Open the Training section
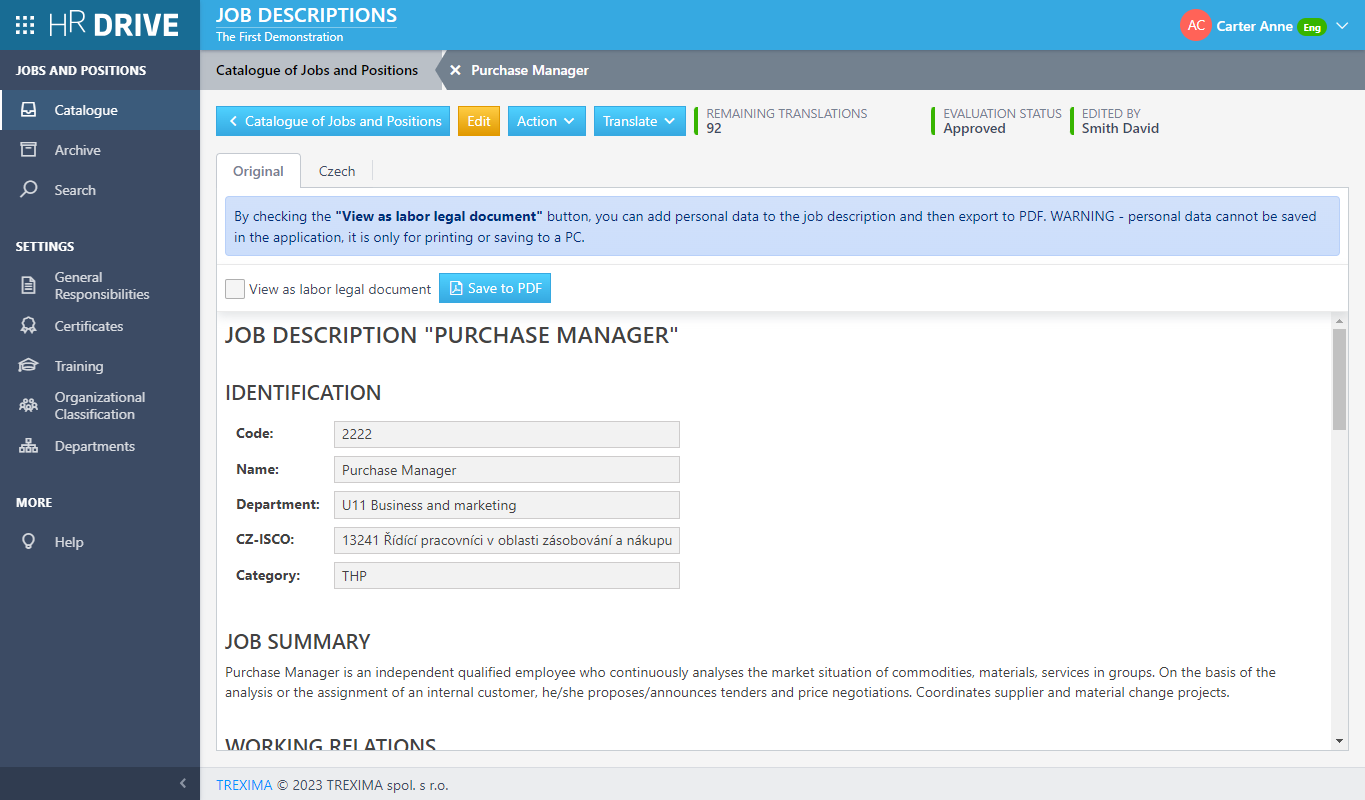This screenshot has width=1365, height=800. [x=77, y=366]
